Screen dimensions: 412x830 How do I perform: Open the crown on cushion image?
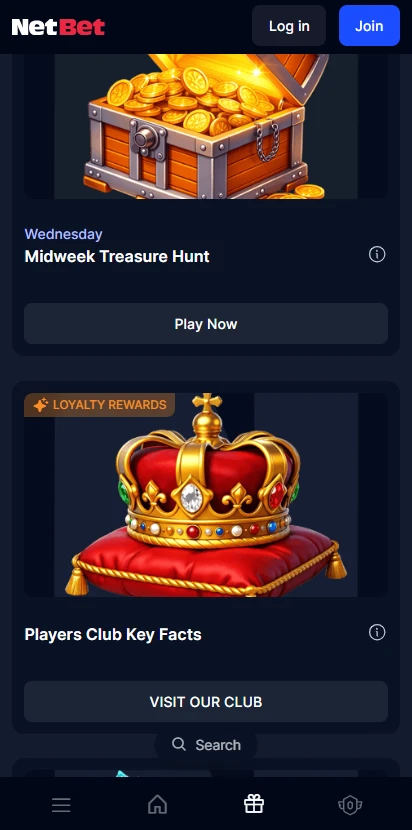point(206,495)
